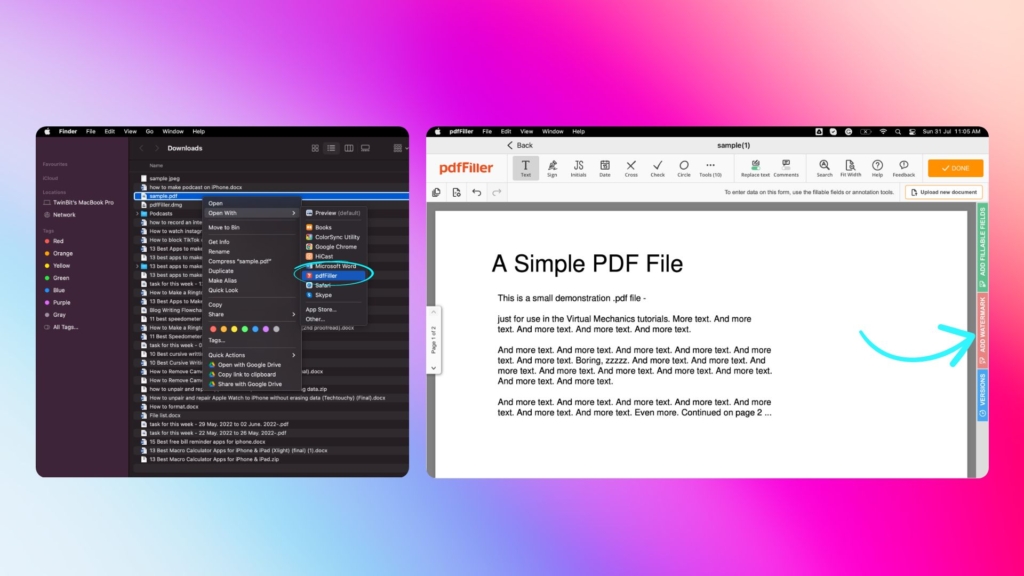The image size is (1024, 576).
Task: Select Preview (default) in submenu
Action: 334,213
